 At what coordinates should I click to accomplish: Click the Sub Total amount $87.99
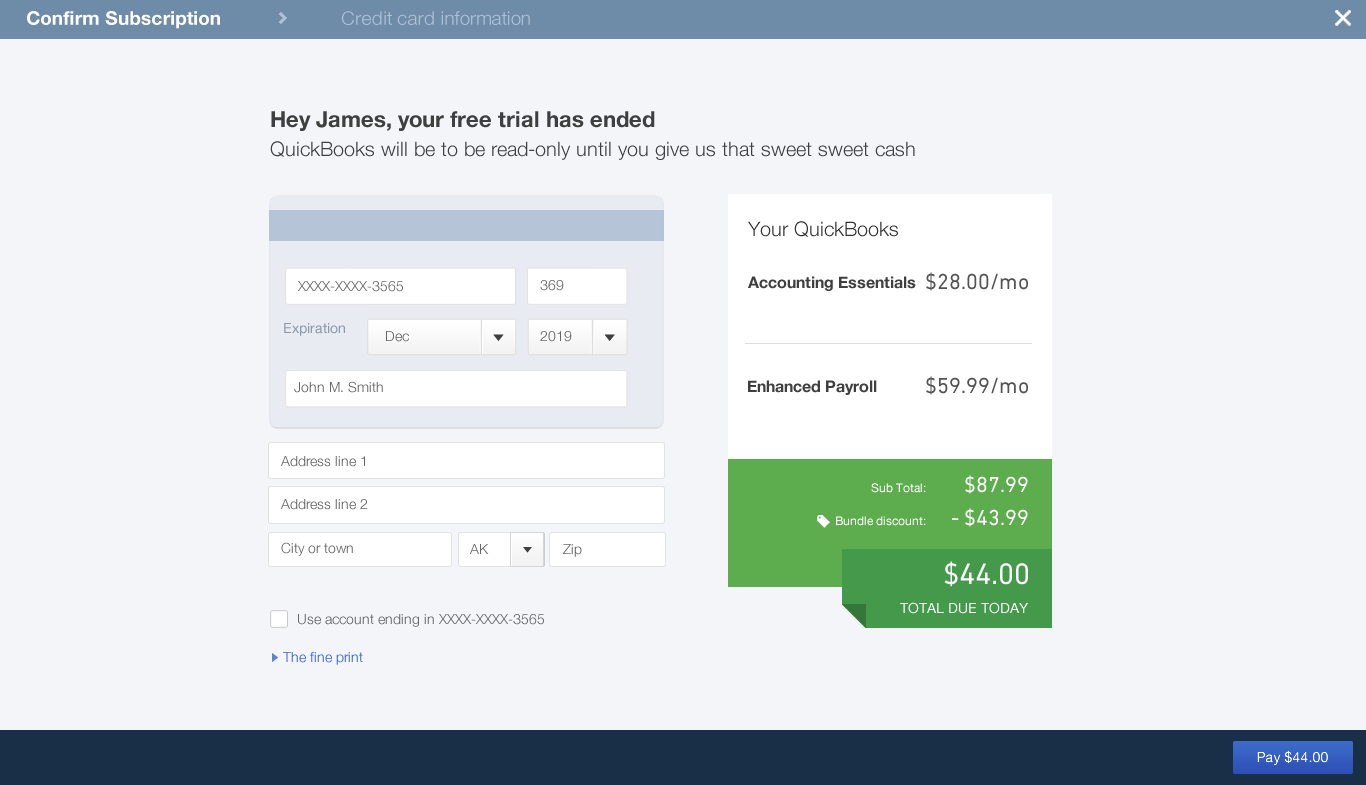[x=996, y=485]
